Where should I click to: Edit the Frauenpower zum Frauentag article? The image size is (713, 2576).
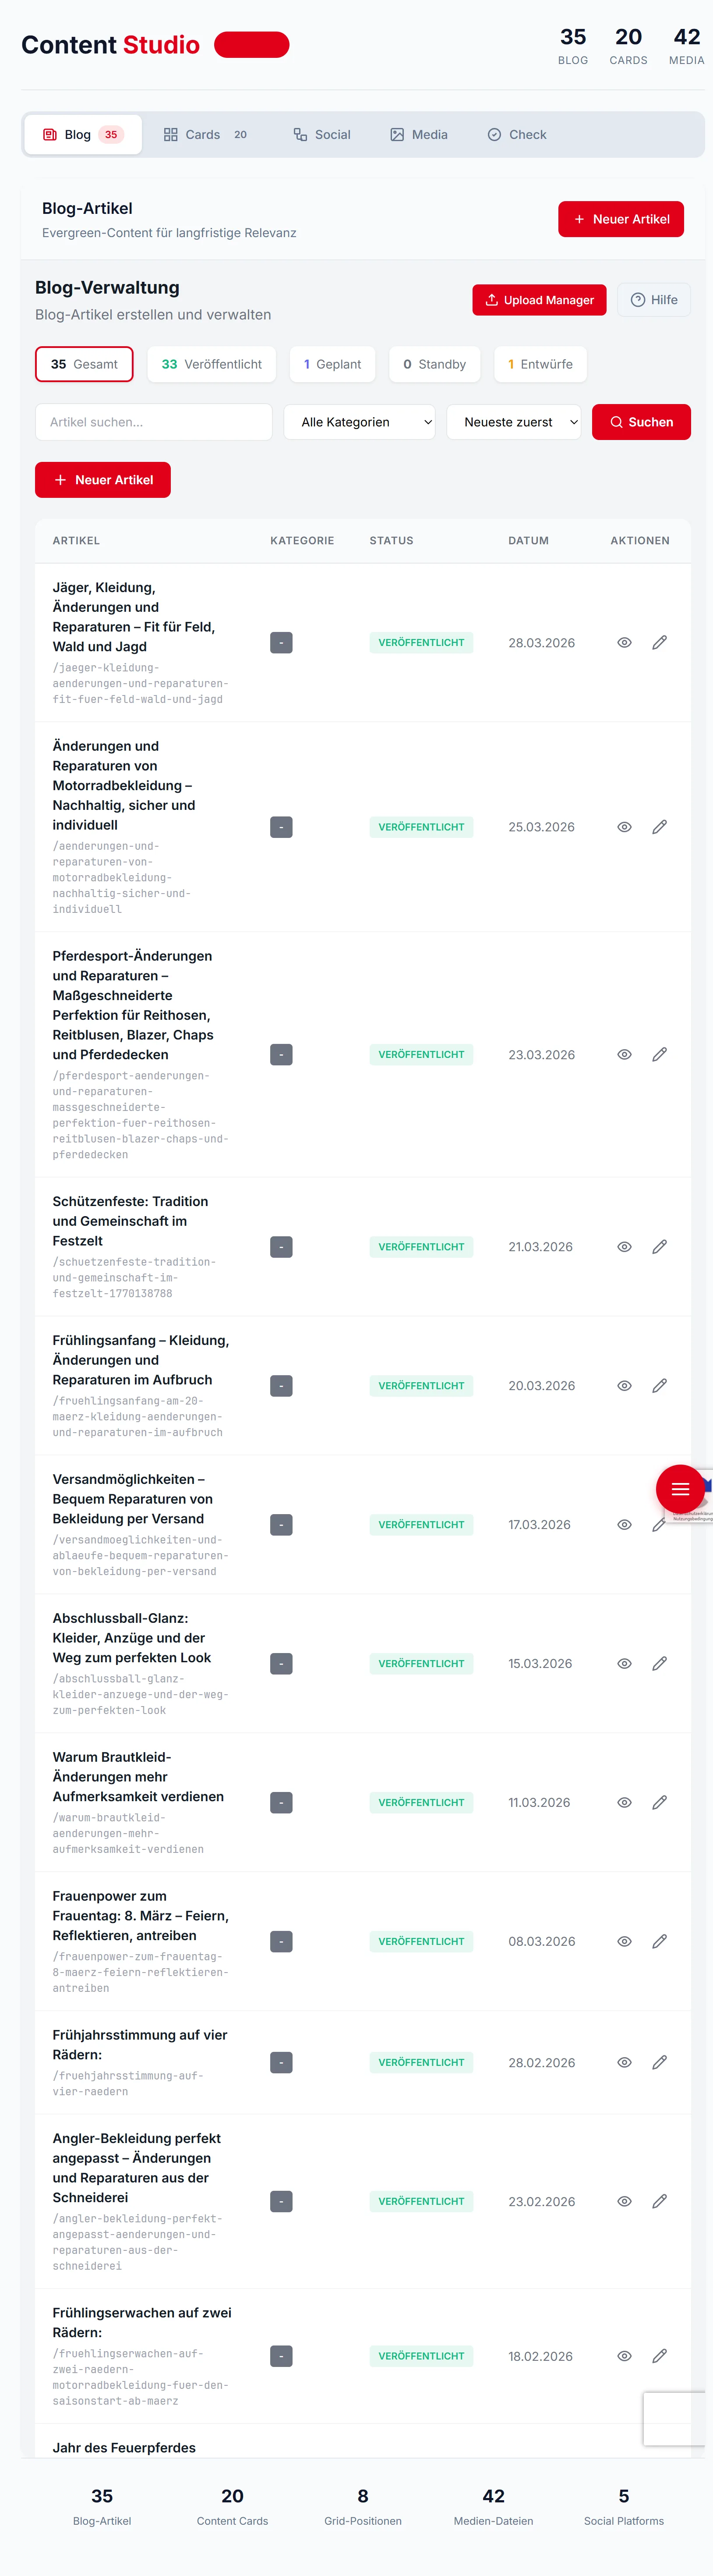pyautogui.click(x=659, y=1941)
